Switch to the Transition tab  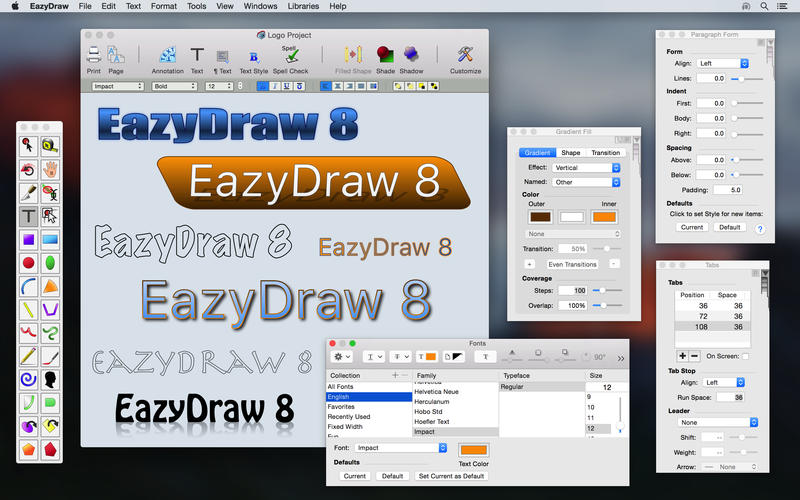pyautogui.click(x=606, y=153)
